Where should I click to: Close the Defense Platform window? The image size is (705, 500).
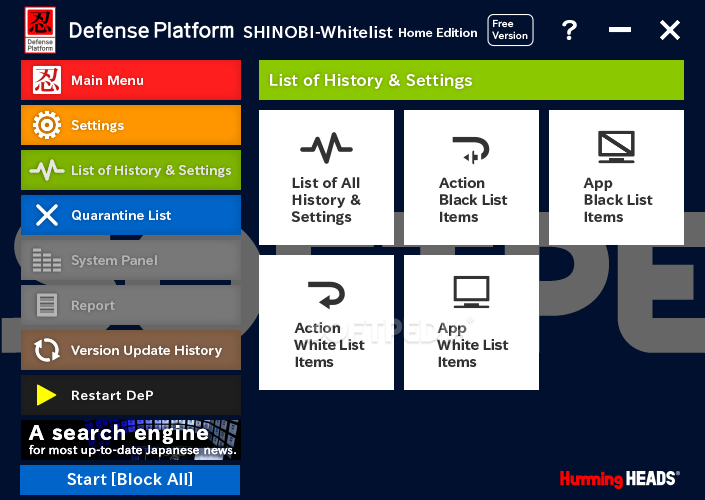point(670,30)
